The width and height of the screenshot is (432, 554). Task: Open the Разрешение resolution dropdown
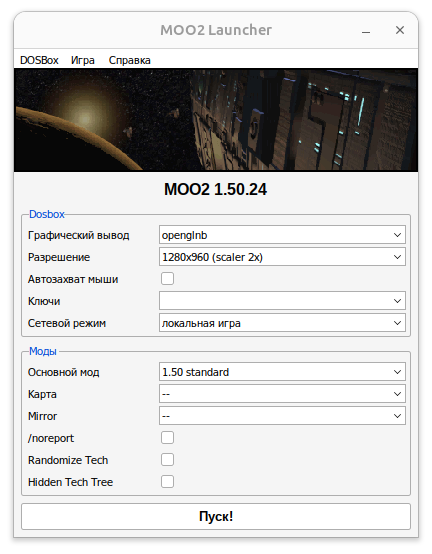(x=282, y=257)
